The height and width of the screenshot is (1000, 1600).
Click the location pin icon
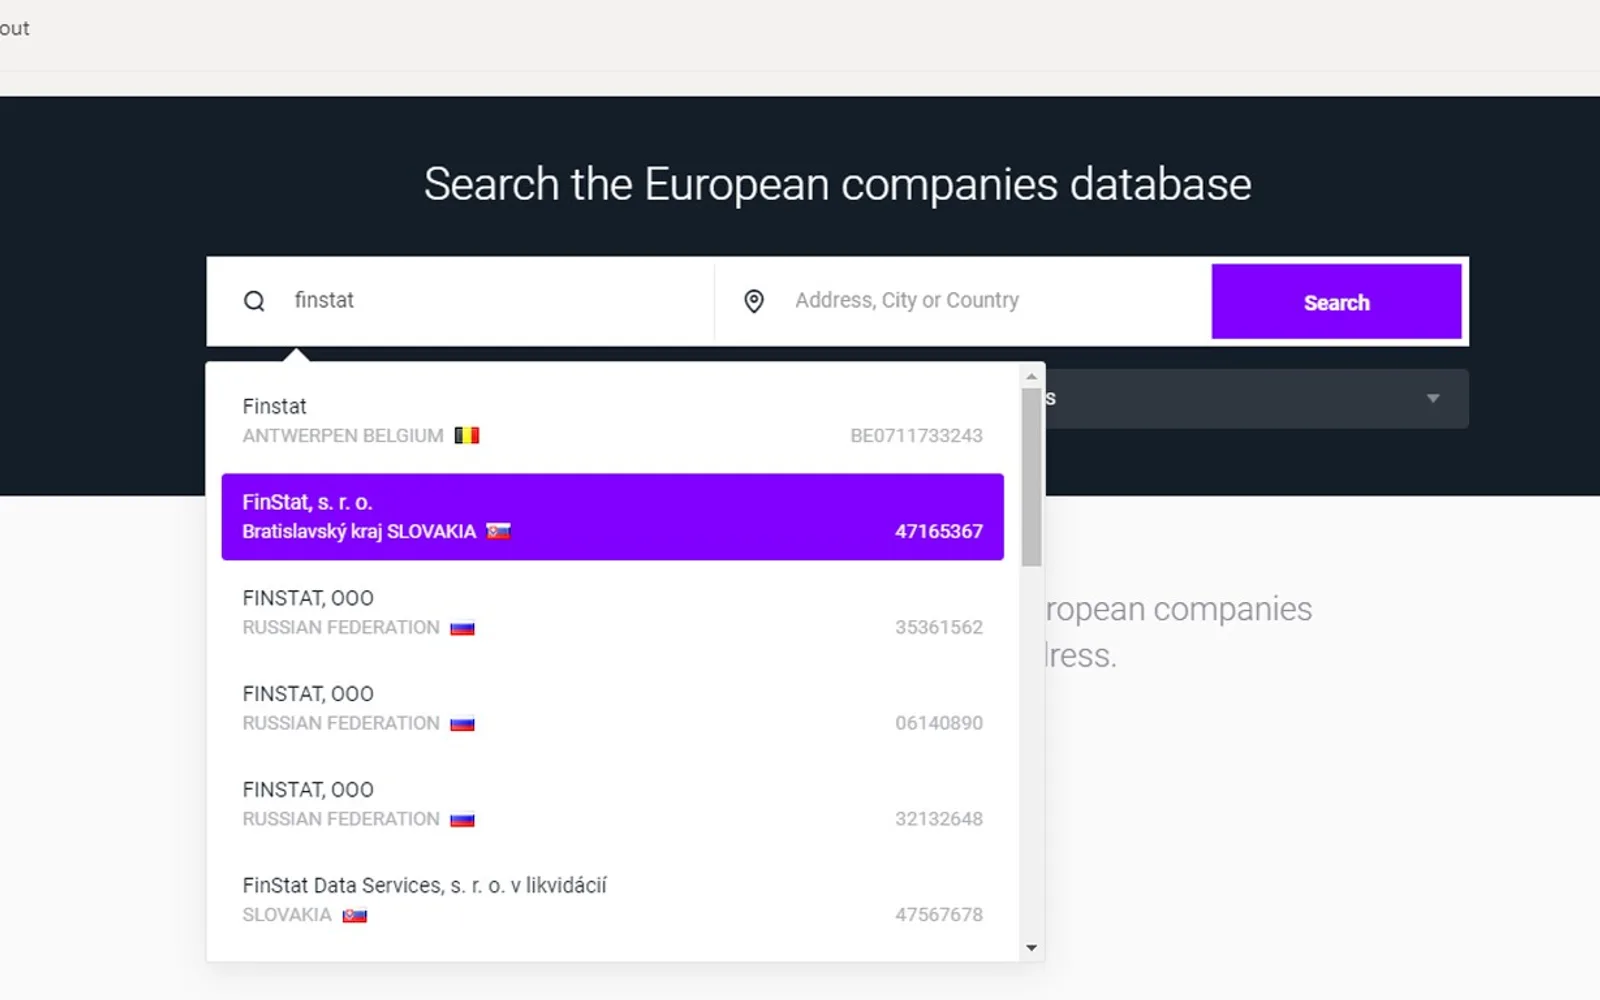click(x=754, y=301)
